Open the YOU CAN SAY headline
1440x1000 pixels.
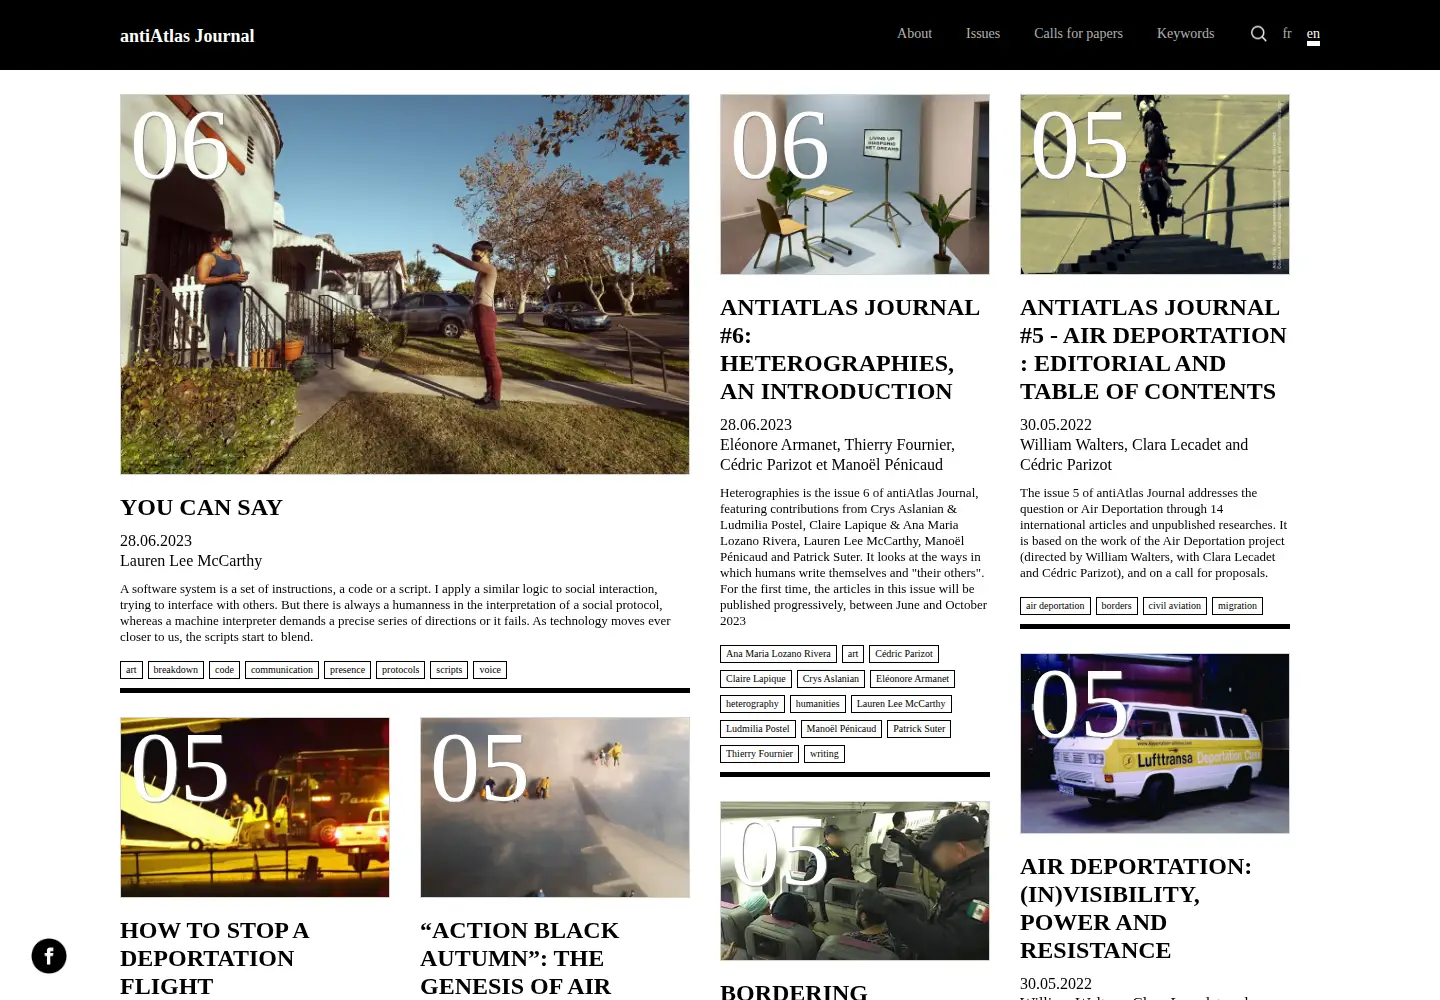[x=201, y=507]
